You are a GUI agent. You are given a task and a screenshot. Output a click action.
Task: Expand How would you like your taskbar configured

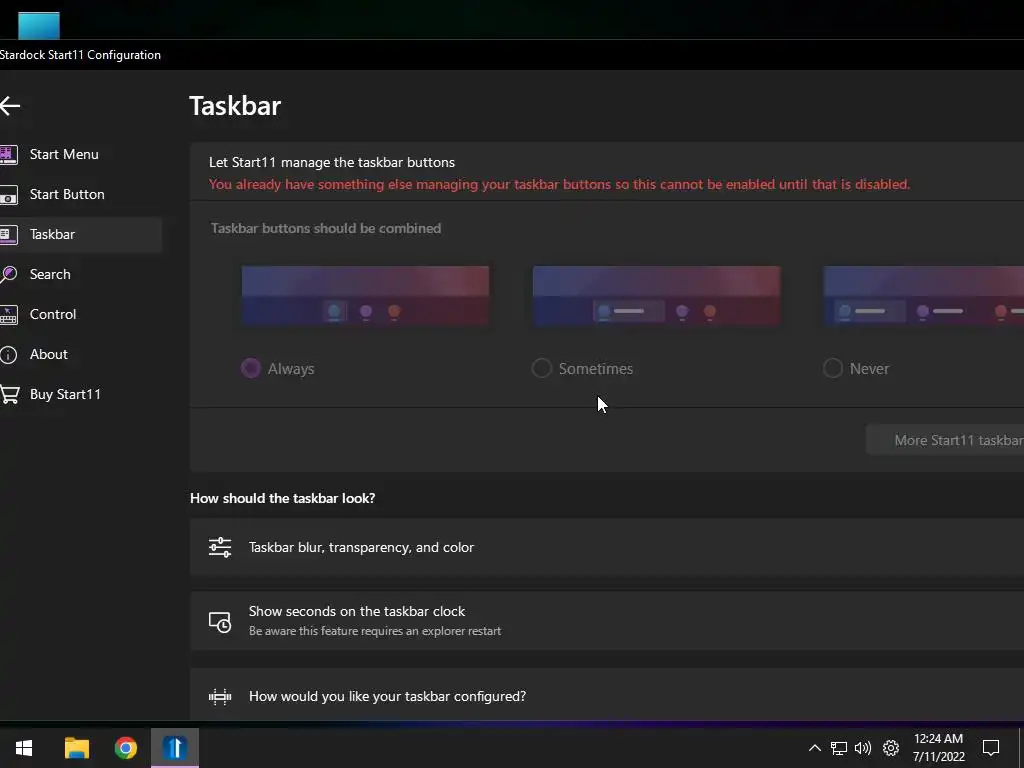point(607,696)
